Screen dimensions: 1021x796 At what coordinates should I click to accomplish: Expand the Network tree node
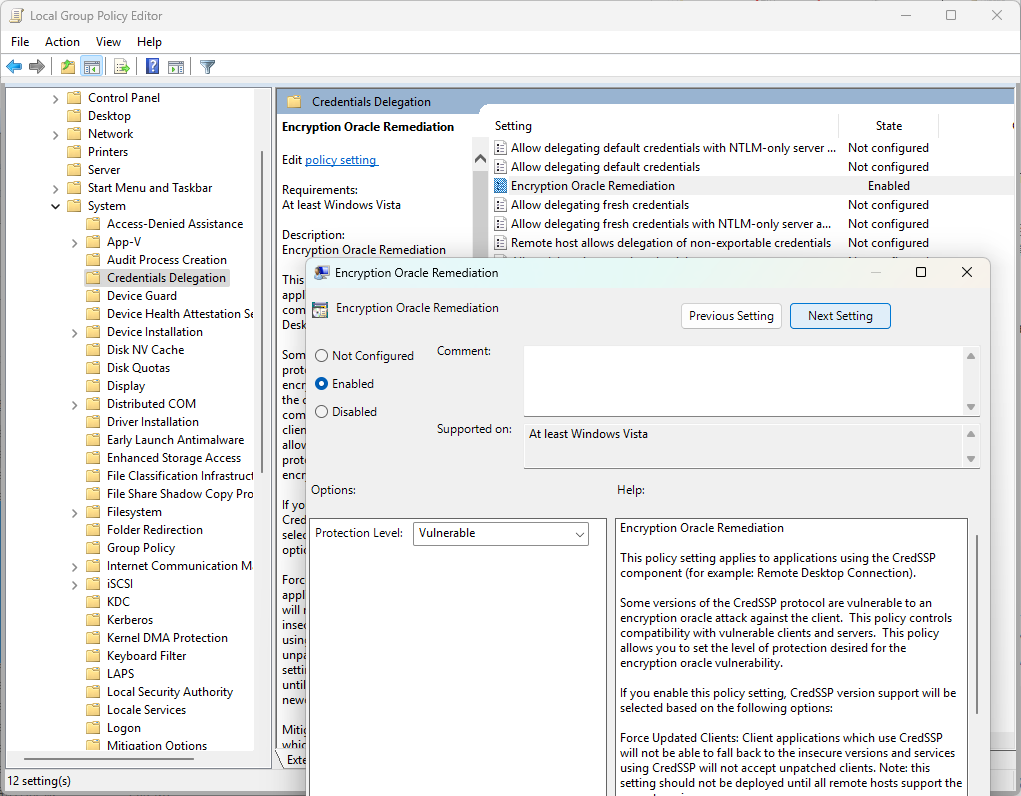[x=55, y=135]
